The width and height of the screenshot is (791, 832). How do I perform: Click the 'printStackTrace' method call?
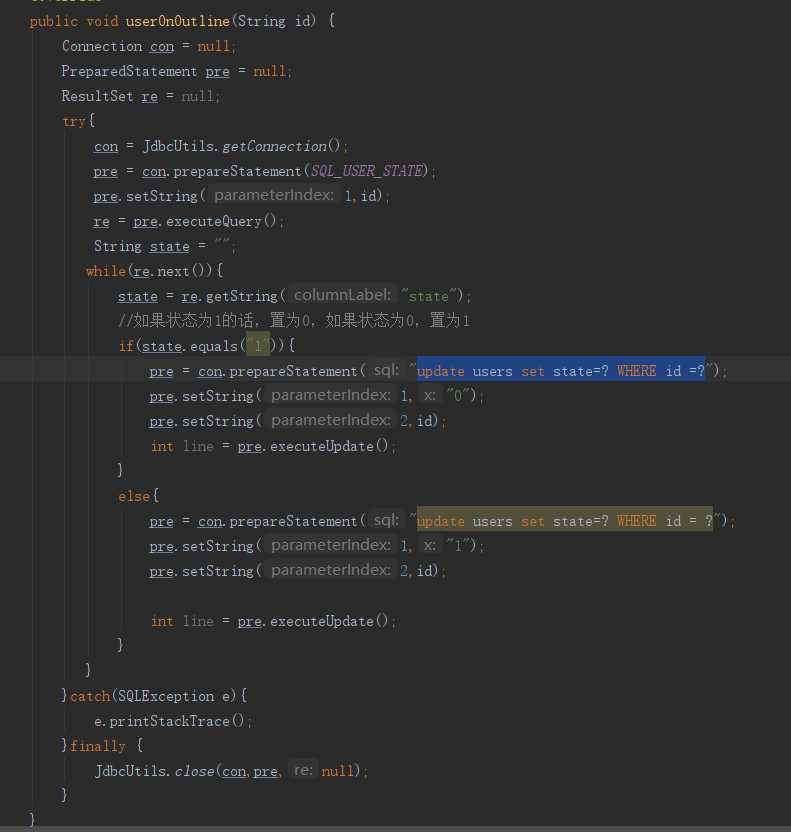[x=169, y=721]
